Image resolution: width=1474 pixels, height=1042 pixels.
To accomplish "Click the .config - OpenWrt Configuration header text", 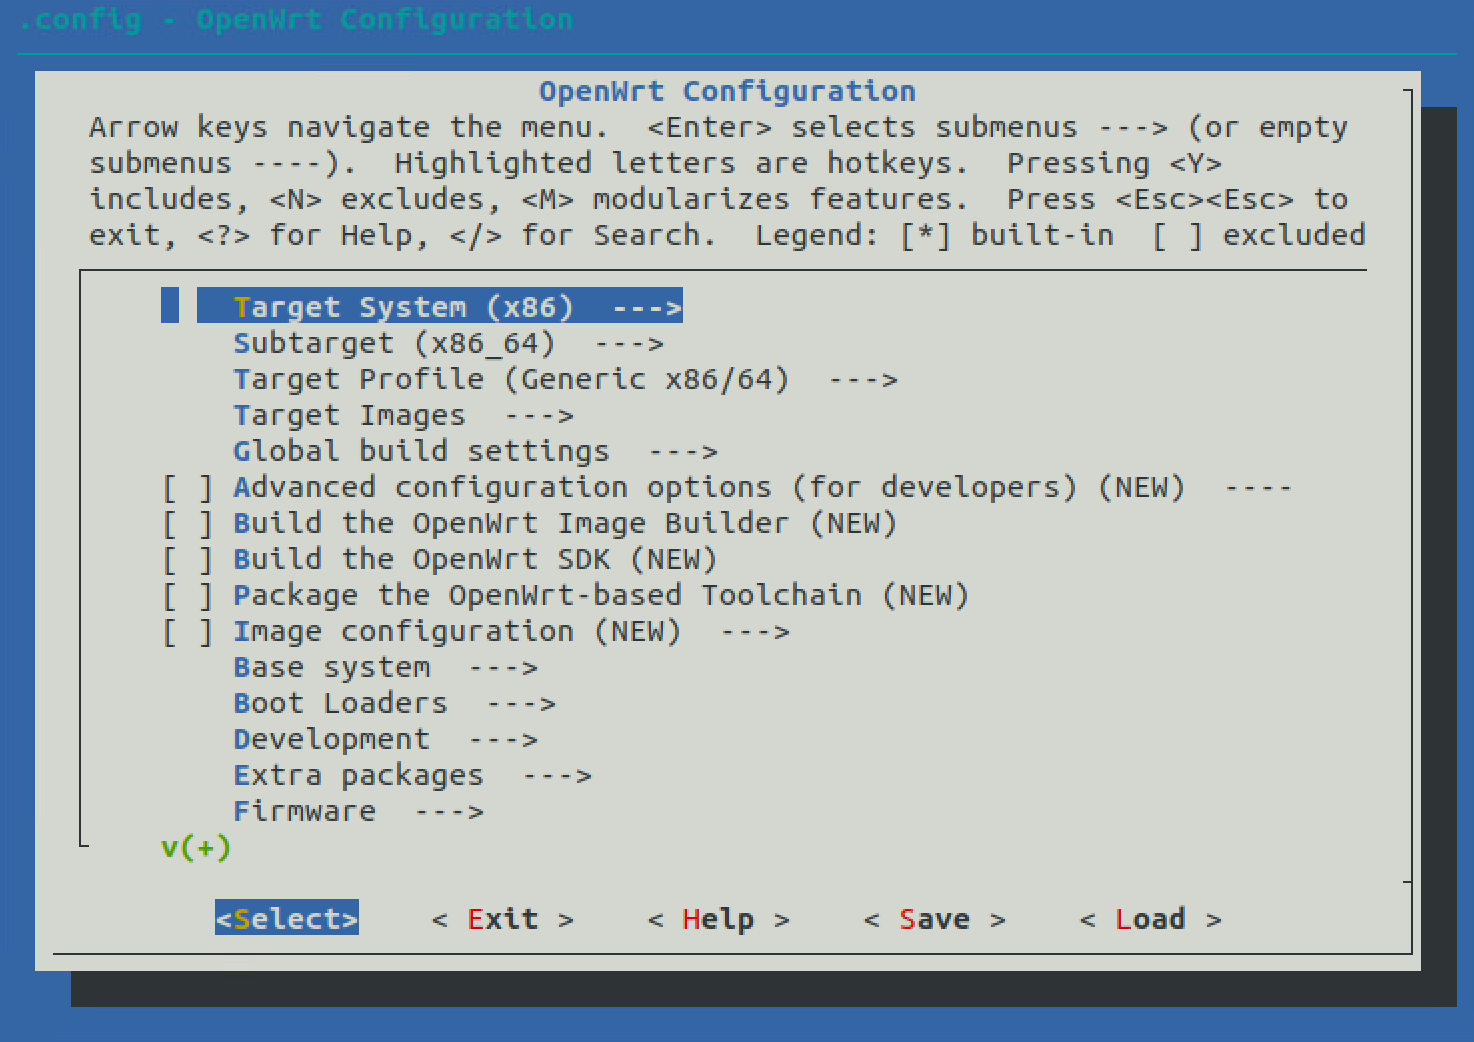I will point(296,19).
